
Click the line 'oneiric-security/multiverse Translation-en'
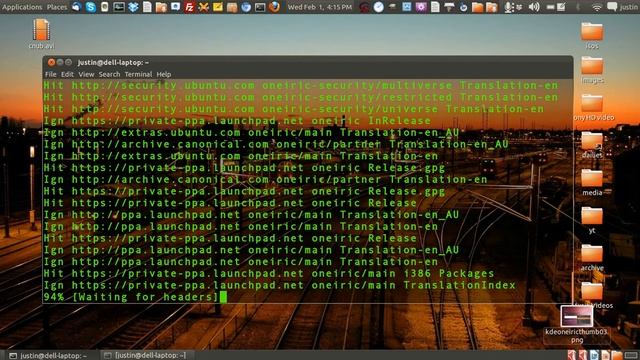(x=301, y=85)
